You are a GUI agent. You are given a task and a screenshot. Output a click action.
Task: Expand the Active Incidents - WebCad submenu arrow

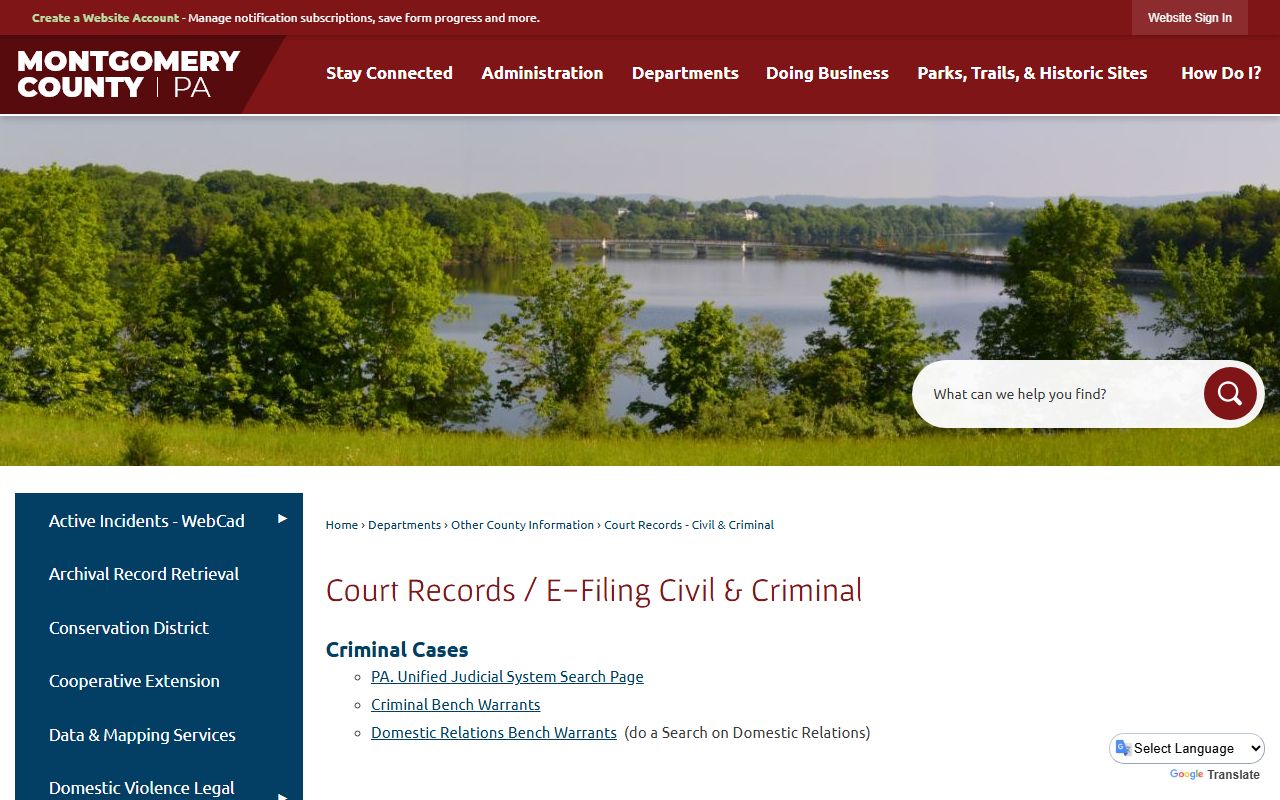282,519
